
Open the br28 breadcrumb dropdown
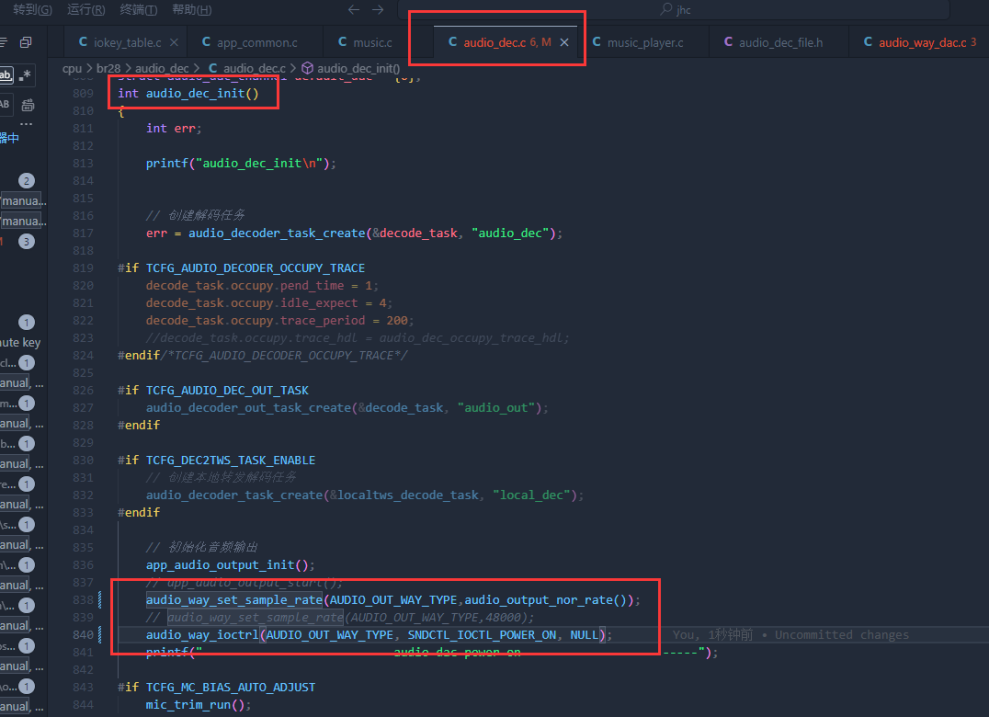(x=108, y=68)
